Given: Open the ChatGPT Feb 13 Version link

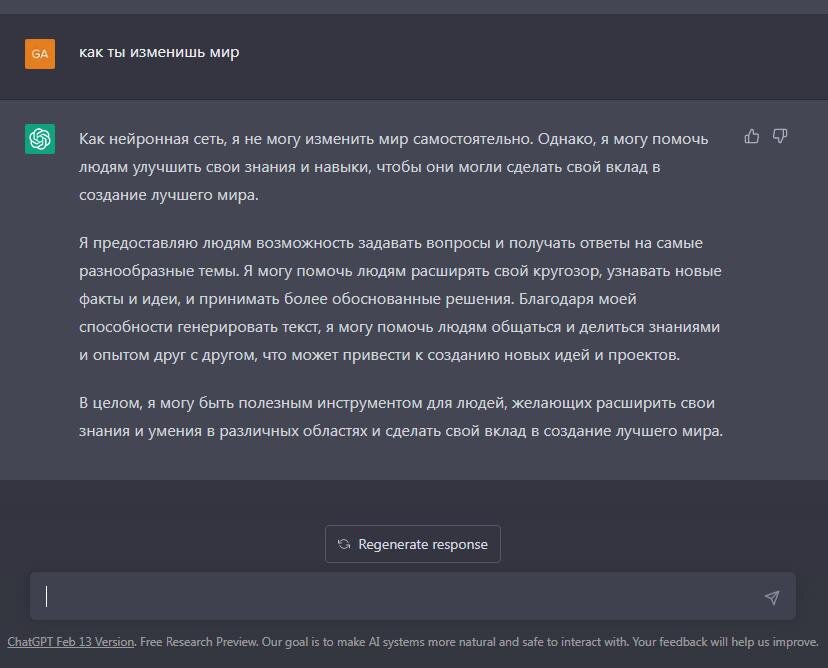Looking at the screenshot, I should pyautogui.click(x=68, y=641).
